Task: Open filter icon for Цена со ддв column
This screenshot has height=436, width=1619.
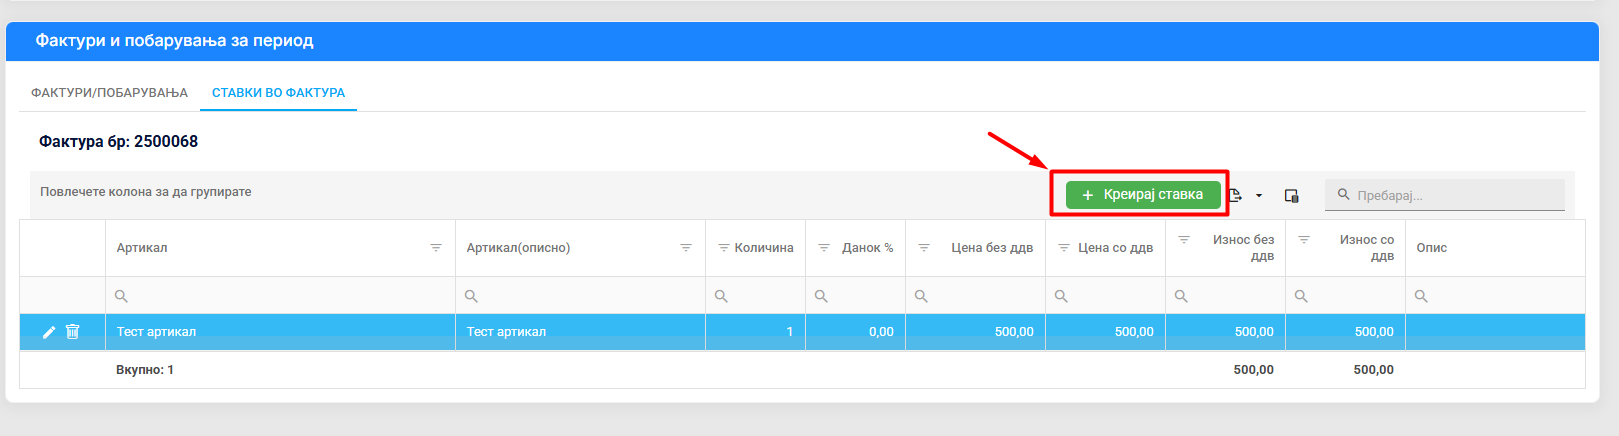Action: 1064,248
